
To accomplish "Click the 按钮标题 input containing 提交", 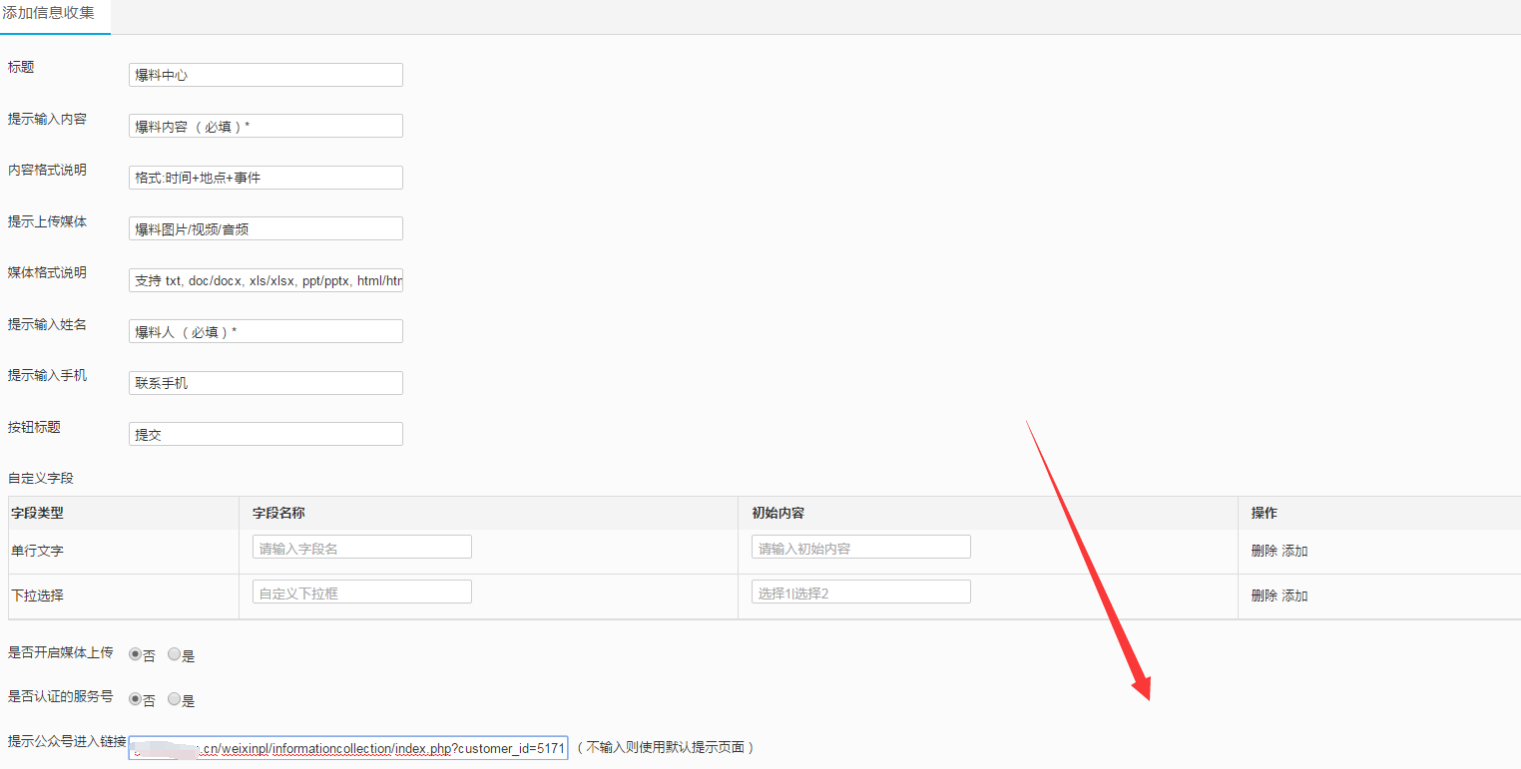I will [265, 434].
